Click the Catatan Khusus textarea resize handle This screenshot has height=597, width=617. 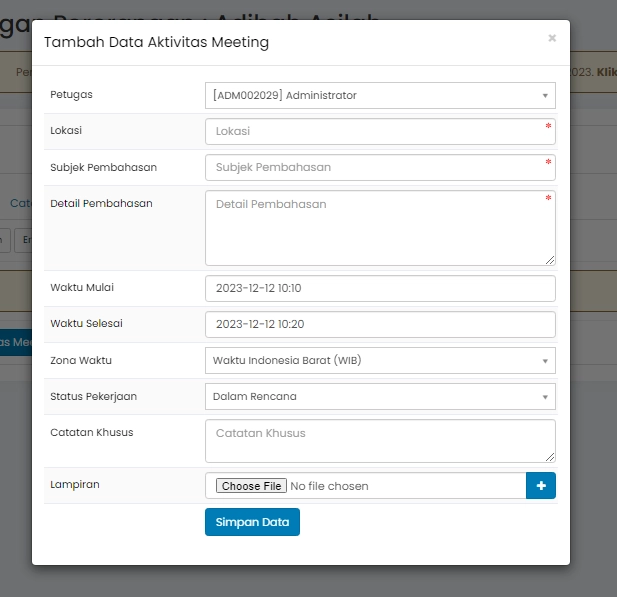coord(550,457)
